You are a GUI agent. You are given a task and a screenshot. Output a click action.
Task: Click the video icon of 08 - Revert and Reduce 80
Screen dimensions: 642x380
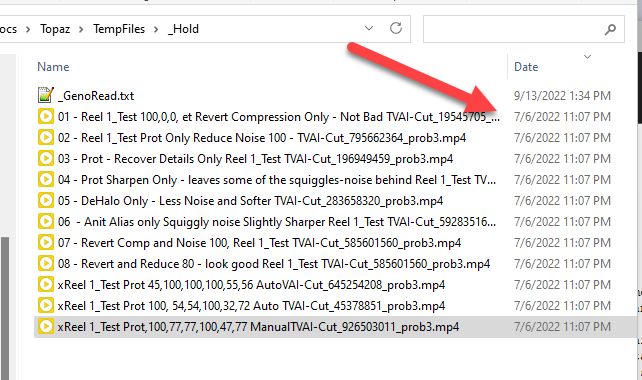click(45, 263)
